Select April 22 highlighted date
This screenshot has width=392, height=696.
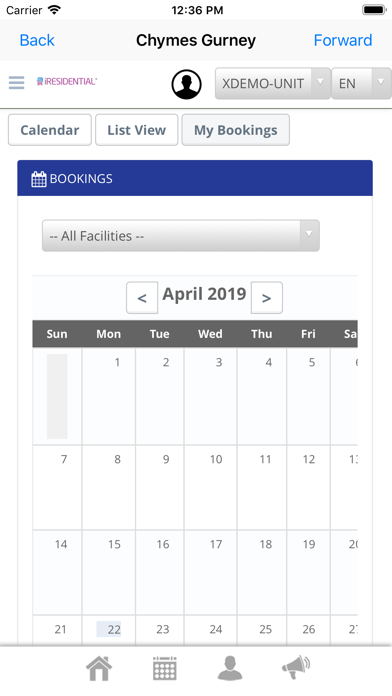[x=109, y=629]
